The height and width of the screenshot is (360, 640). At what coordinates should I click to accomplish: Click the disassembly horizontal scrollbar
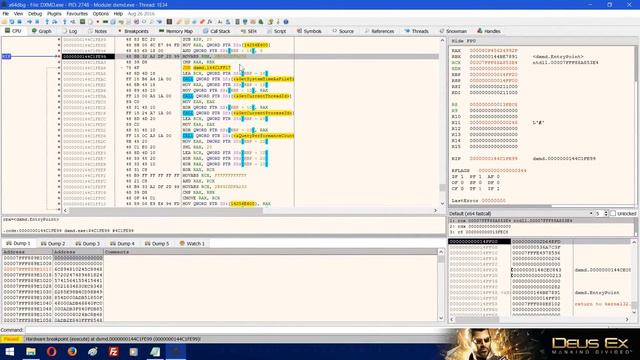[x=250, y=210]
